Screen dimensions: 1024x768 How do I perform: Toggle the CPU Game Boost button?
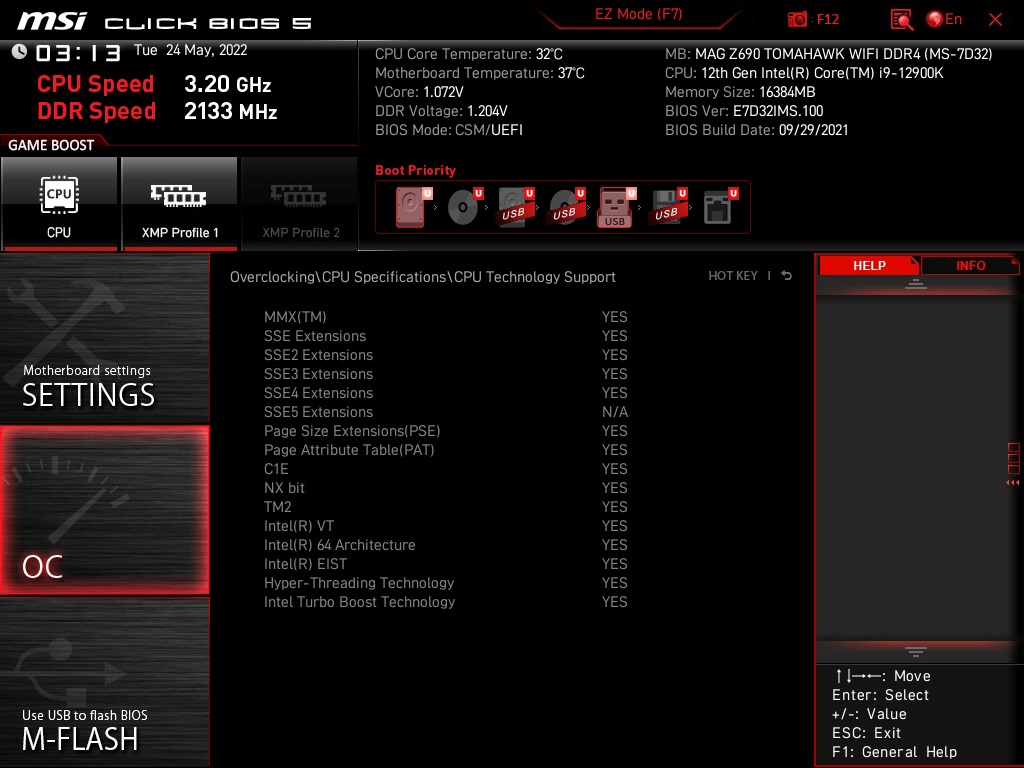click(x=59, y=204)
